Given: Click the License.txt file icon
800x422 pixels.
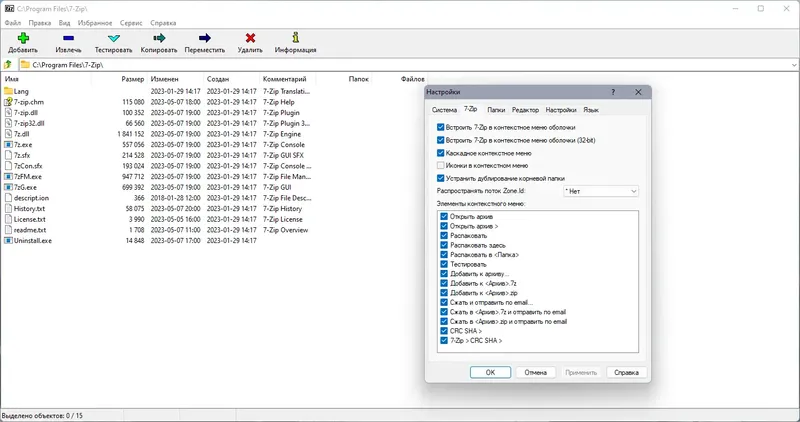Looking at the screenshot, I should pos(8,219).
